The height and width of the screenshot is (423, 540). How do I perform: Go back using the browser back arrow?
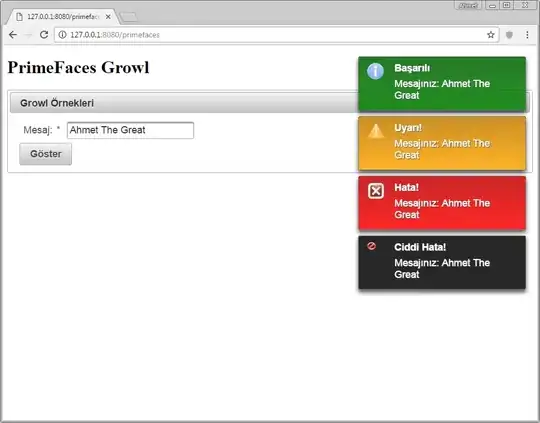pos(13,34)
